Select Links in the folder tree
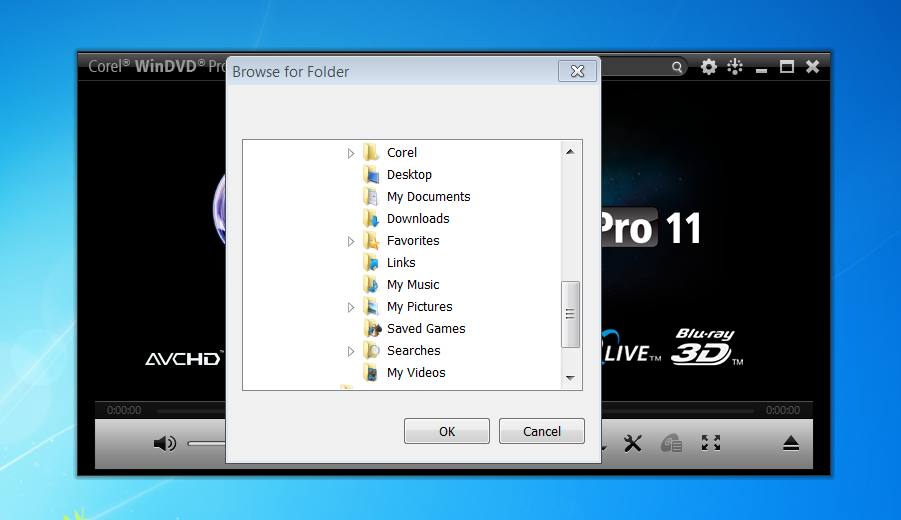The height and width of the screenshot is (520, 901). (x=401, y=263)
